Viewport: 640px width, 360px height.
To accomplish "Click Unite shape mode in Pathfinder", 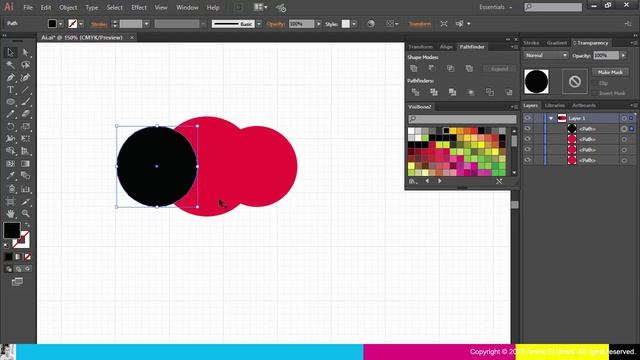I will [x=413, y=68].
